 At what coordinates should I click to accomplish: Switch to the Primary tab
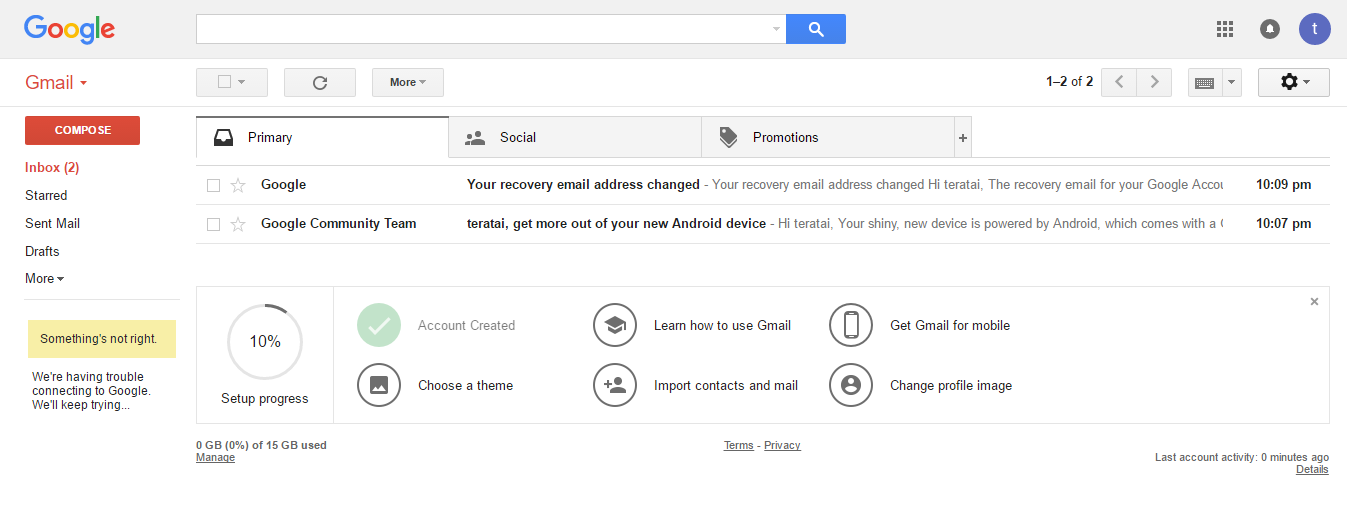coord(322,138)
